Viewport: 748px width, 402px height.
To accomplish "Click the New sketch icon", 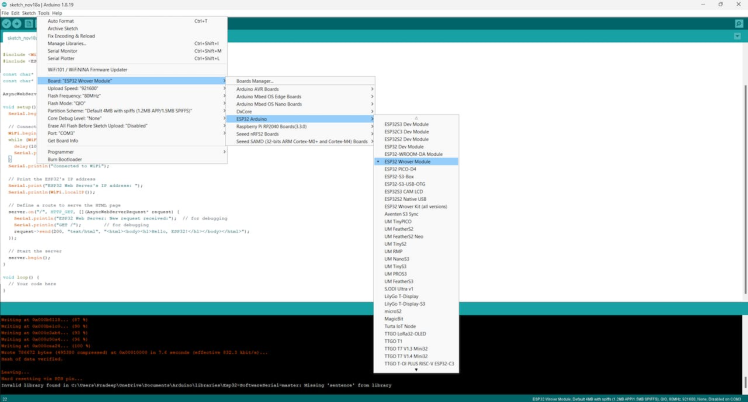I will (29, 23).
